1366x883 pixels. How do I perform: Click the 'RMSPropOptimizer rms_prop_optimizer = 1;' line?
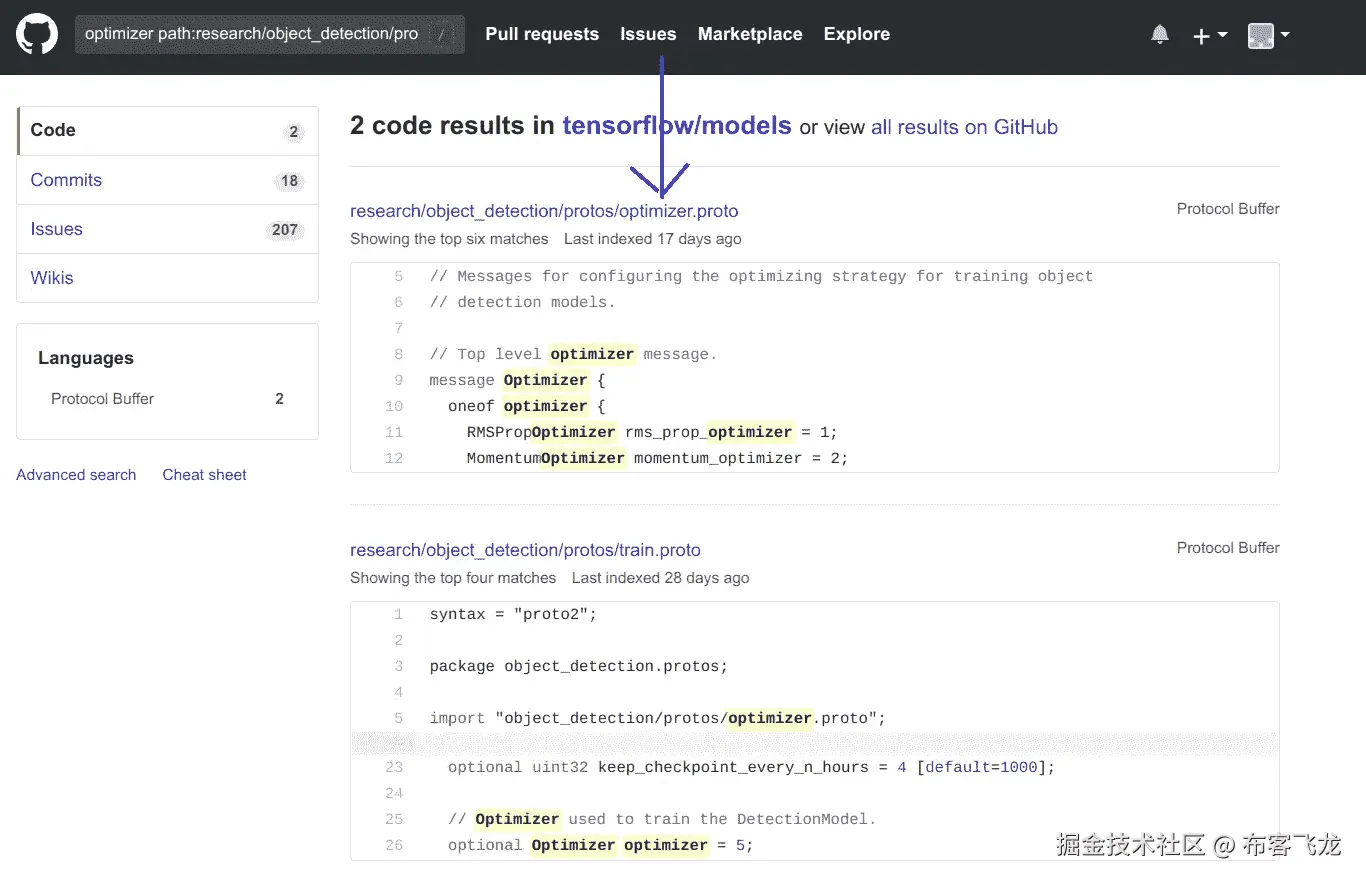[652, 432]
